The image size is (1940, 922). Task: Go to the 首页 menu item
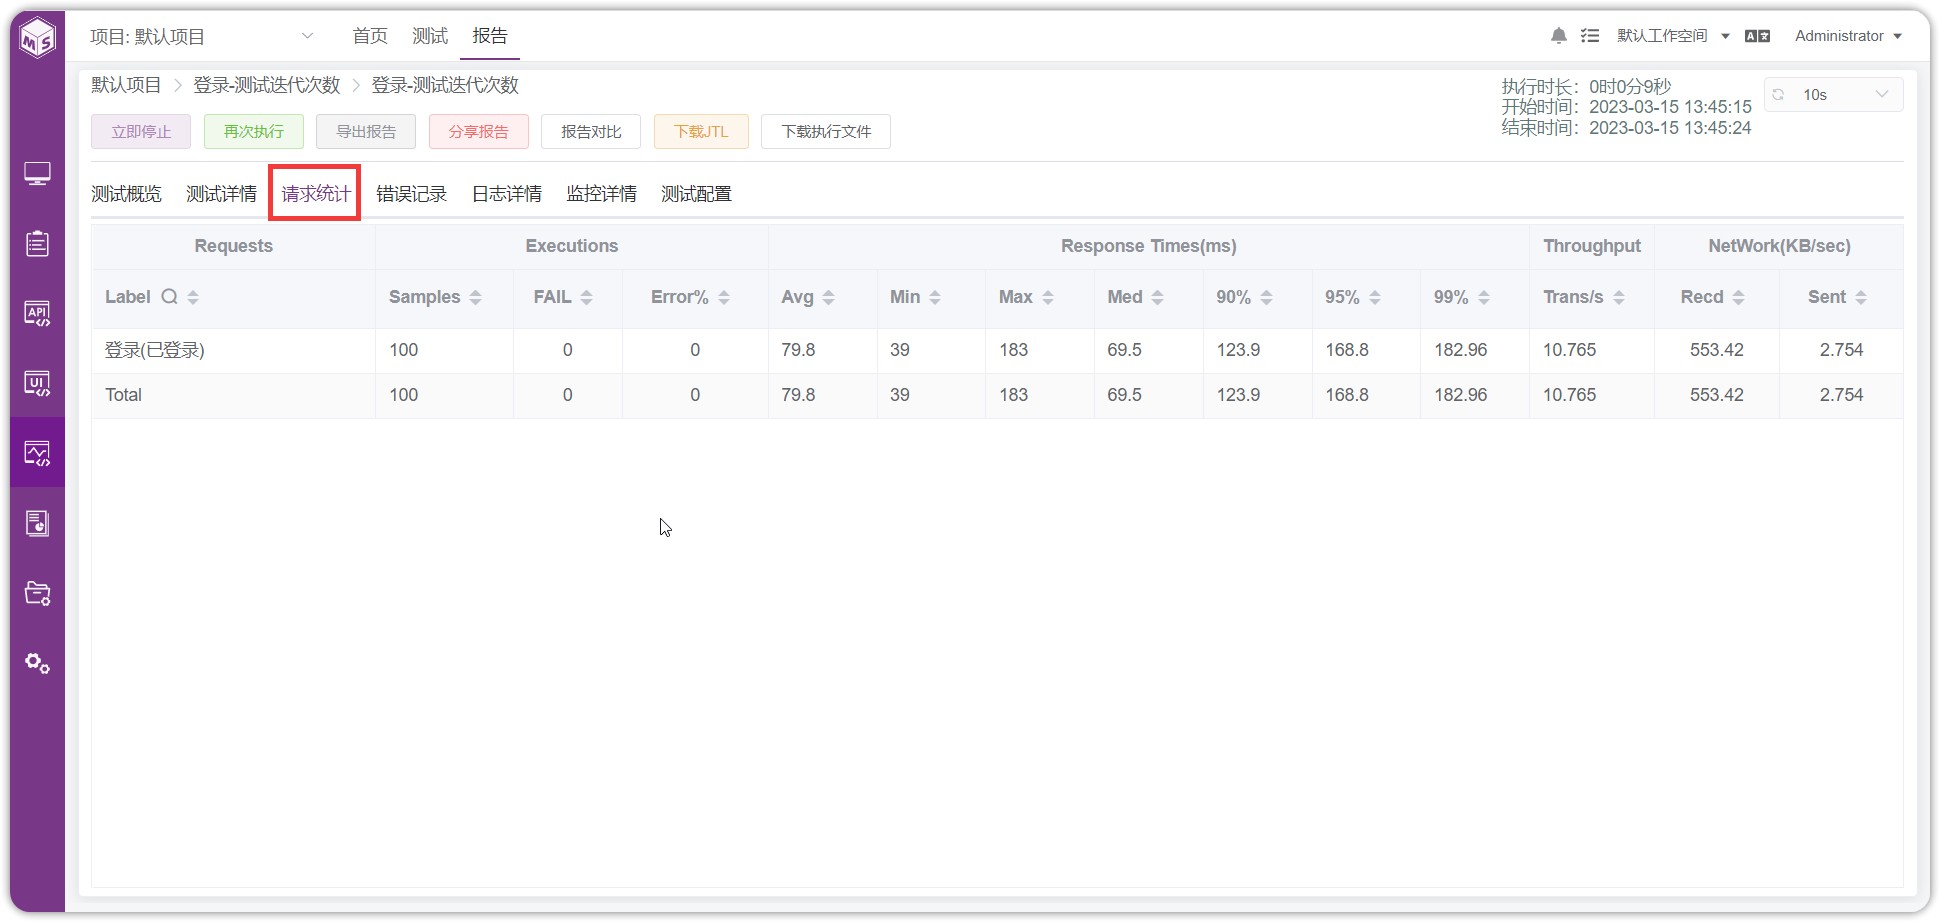(370, 36)
